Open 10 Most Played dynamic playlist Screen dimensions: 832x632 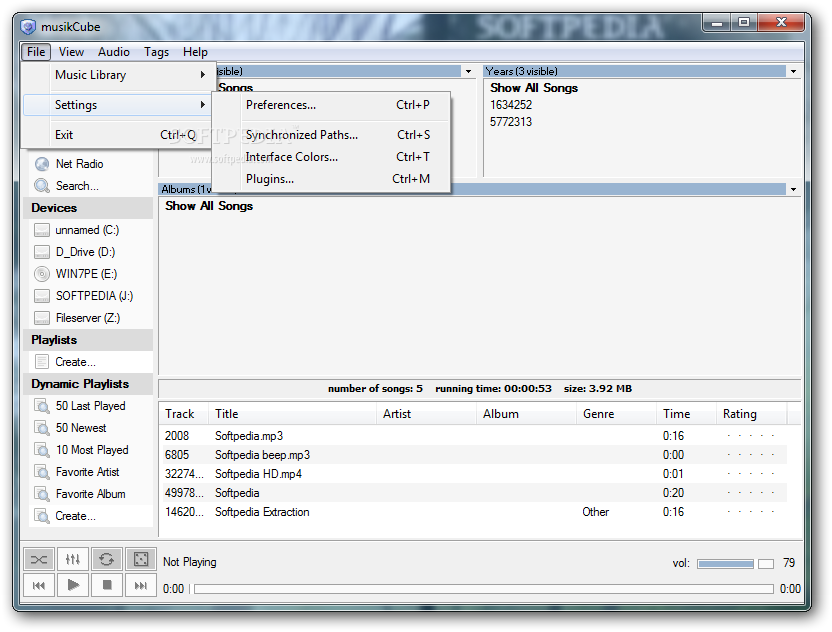point(92,450)
